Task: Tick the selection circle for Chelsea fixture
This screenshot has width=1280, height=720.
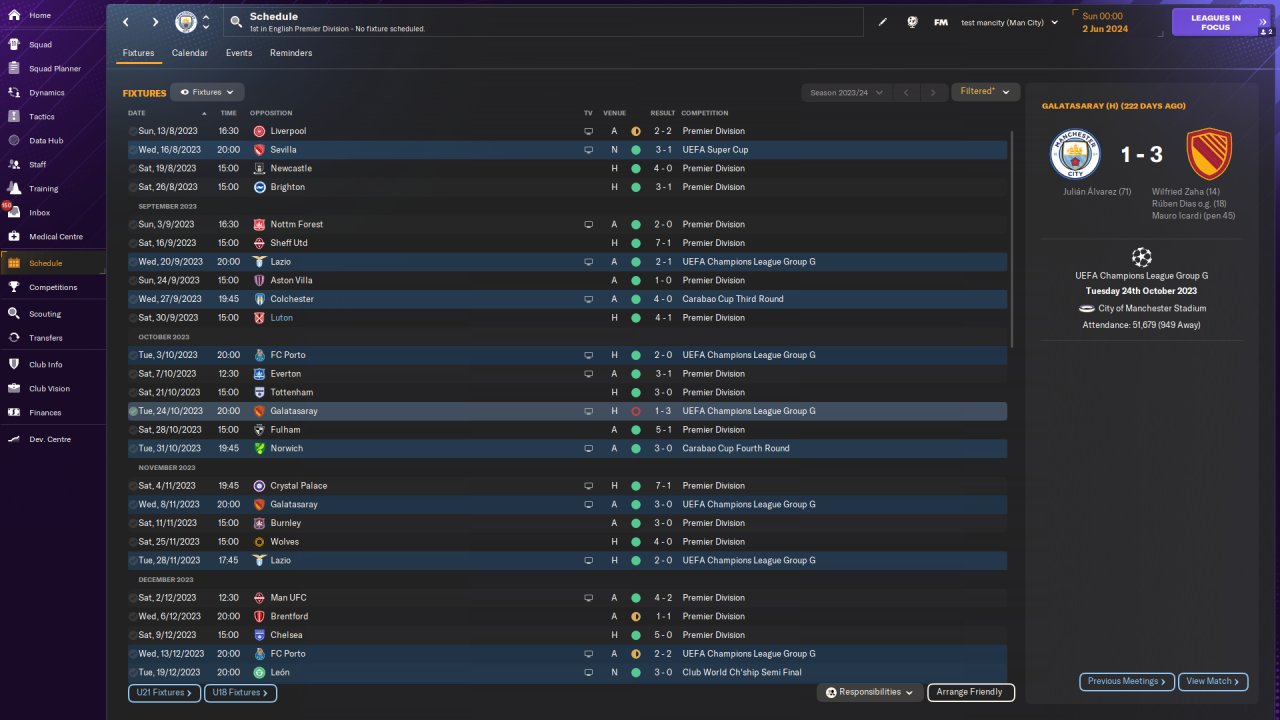Action: coord(133,635)
